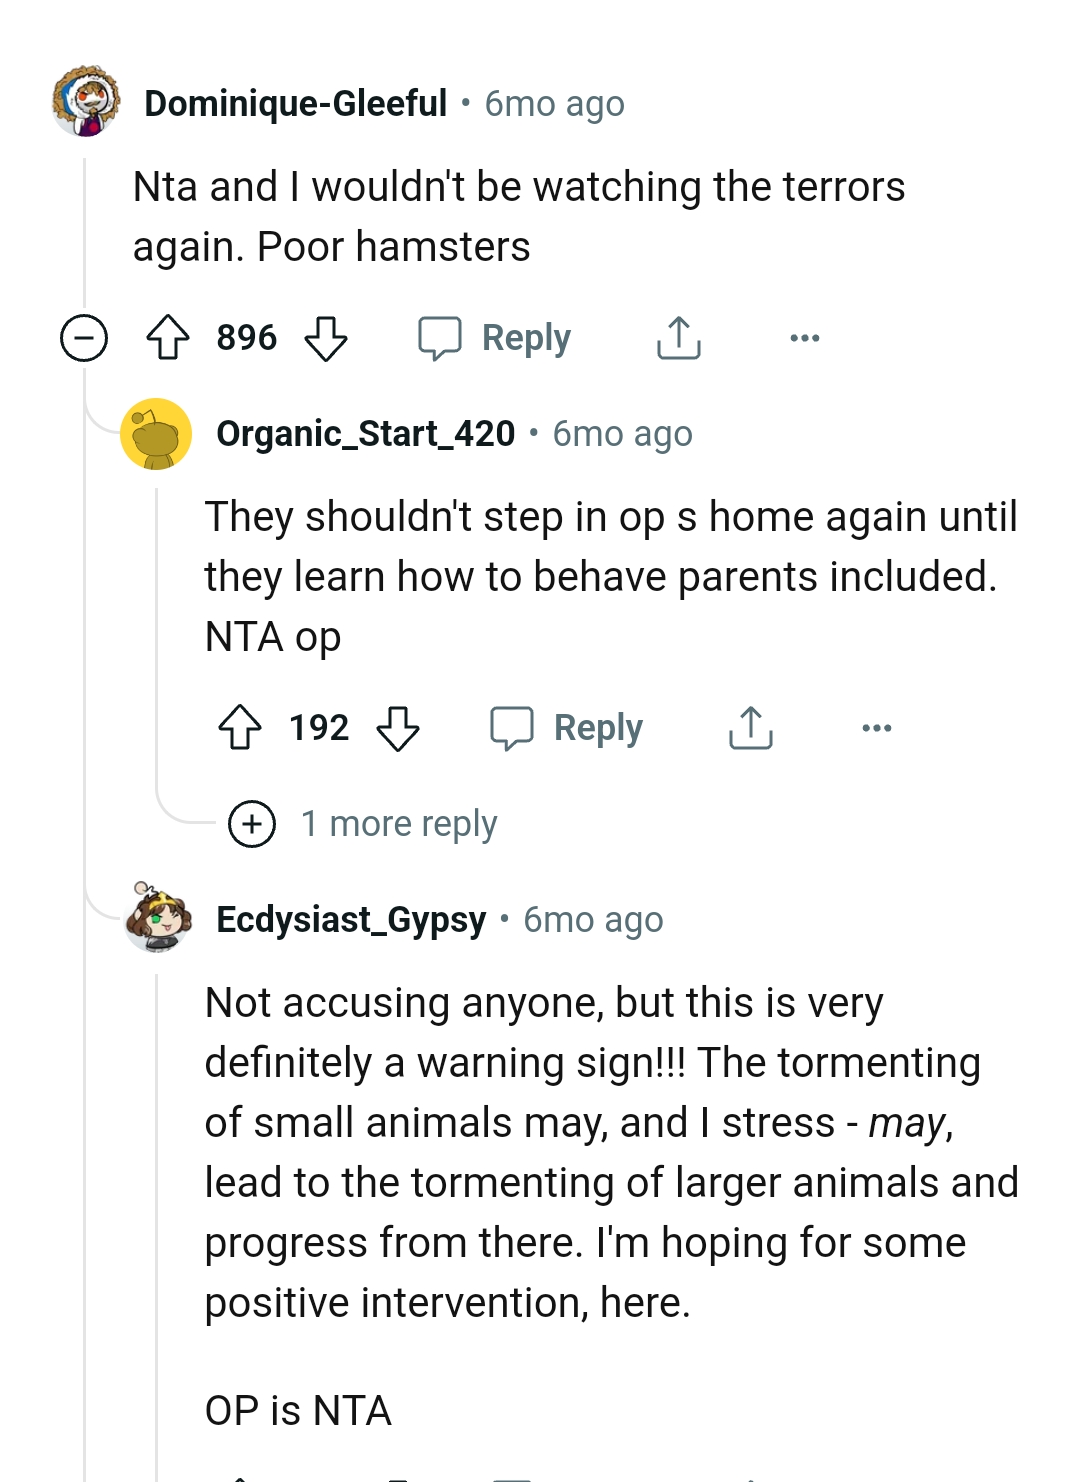Click the 192 vote count
Screen dimensions: 1079x1482
coord(317,727)
